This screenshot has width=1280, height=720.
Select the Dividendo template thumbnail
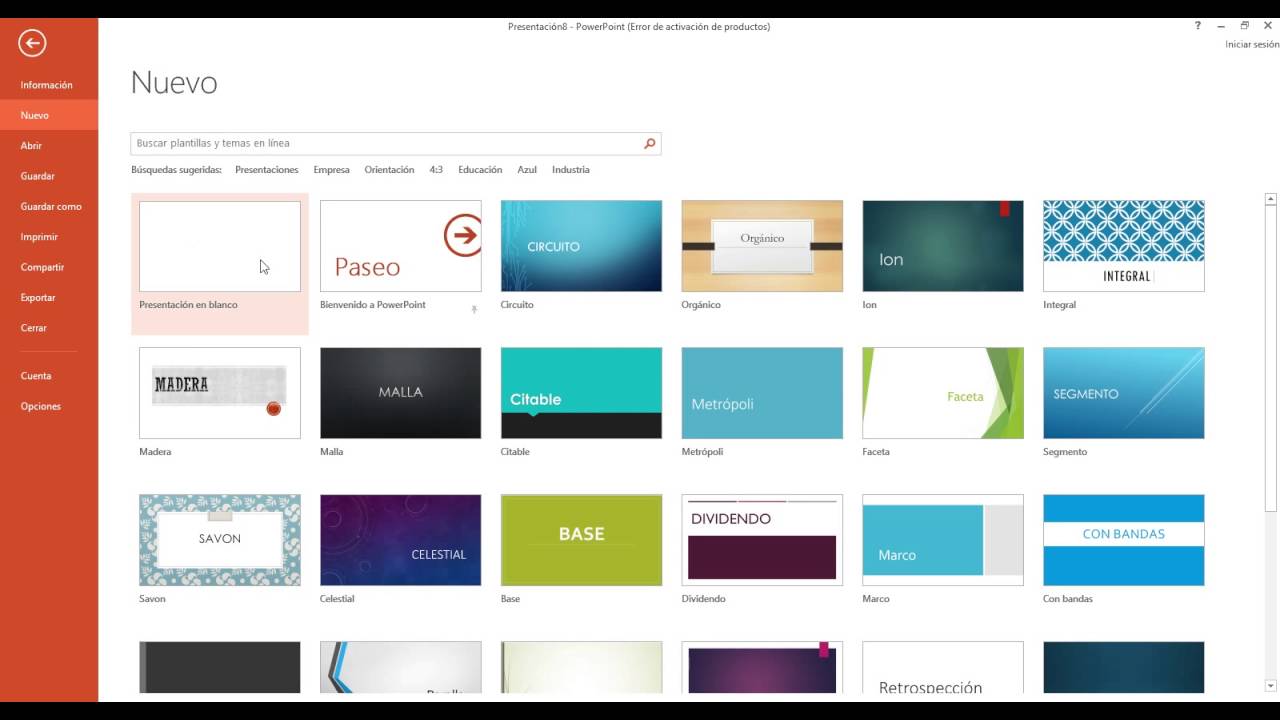[x=762, y=540]
